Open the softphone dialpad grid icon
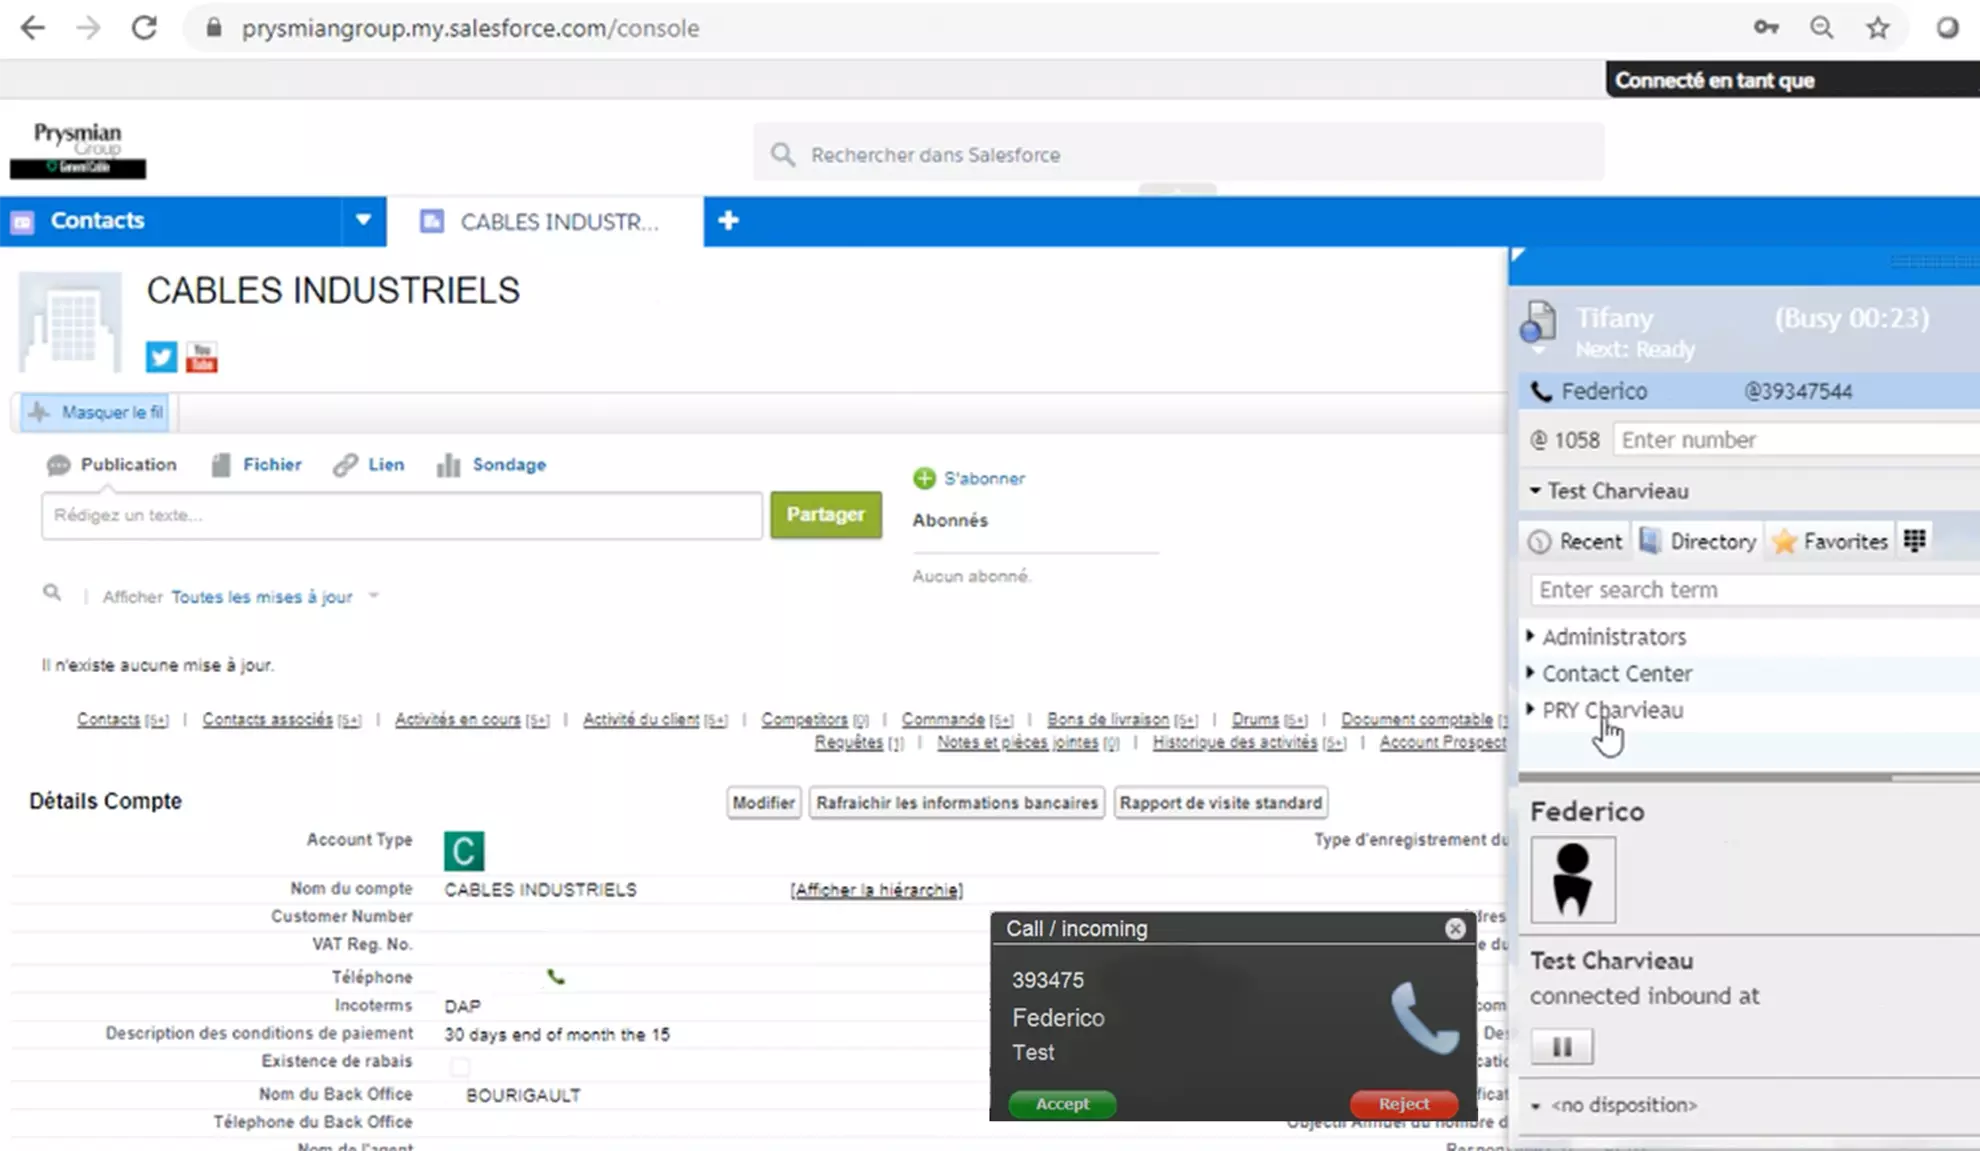1980x1151 pixels. [x=1915, y=541]
